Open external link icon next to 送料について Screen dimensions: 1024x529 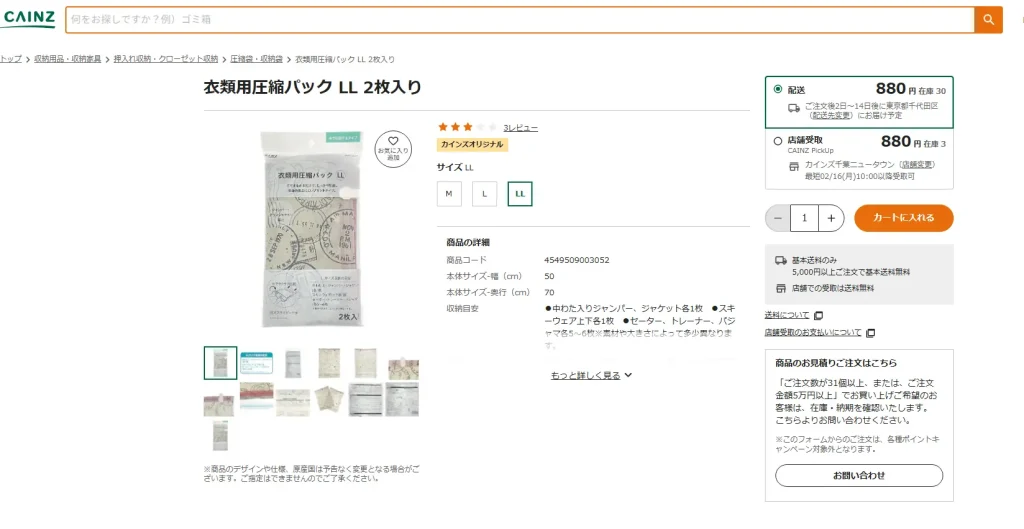coord(818,315)
